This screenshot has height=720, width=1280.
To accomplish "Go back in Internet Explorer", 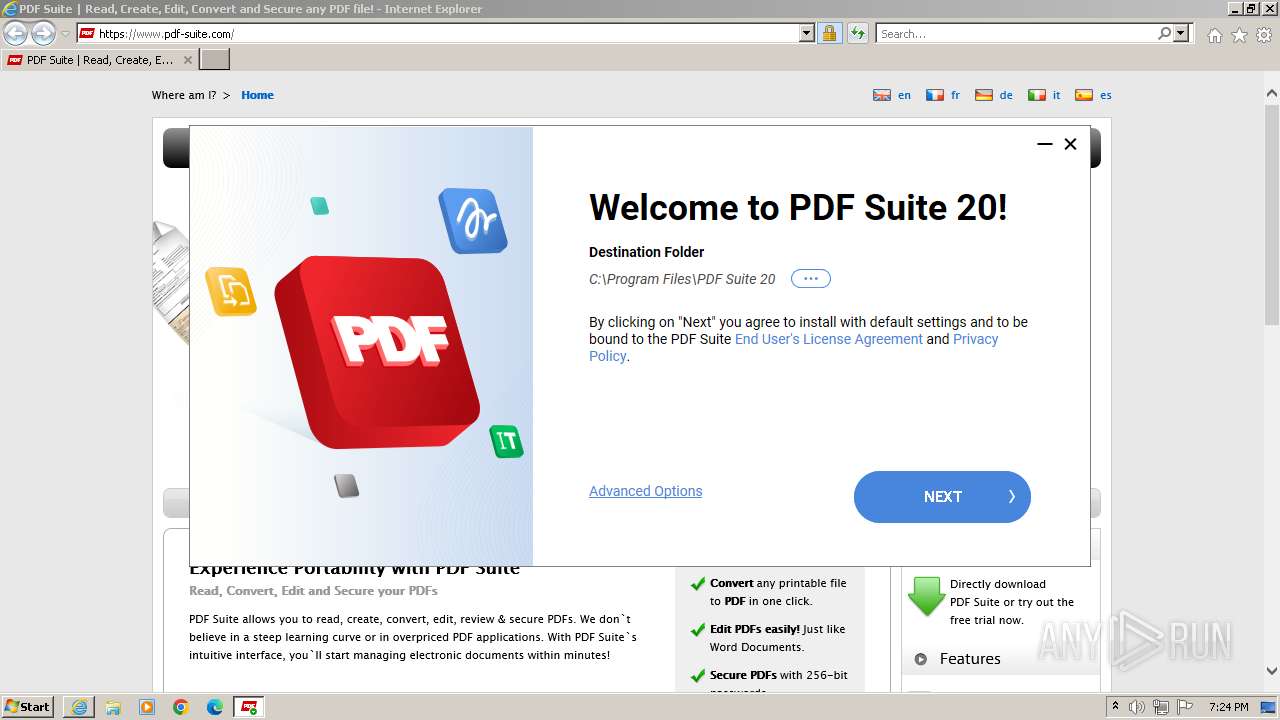I will (x=16, y=33).
